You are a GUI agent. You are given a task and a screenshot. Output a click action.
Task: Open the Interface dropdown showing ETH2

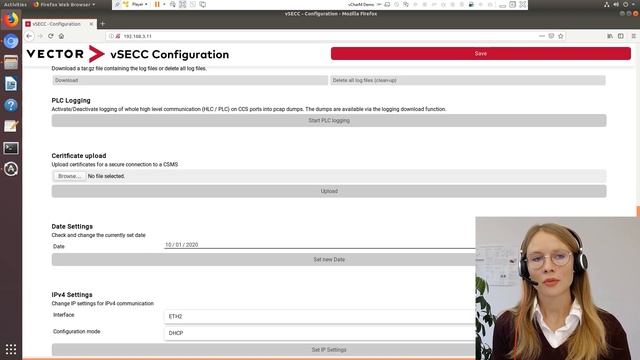pos(320,316)
